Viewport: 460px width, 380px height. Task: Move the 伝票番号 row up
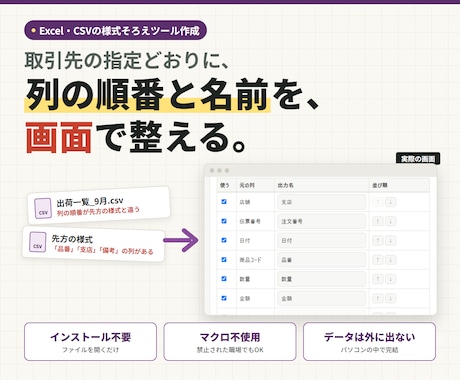pyautogui.click(x=378, y=221)
